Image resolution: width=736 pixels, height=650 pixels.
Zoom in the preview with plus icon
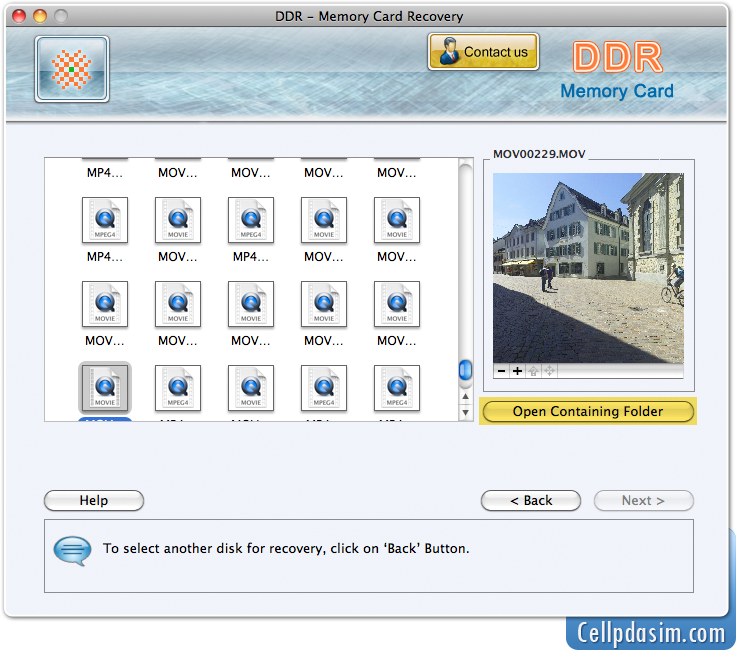[x=517, y=371]
